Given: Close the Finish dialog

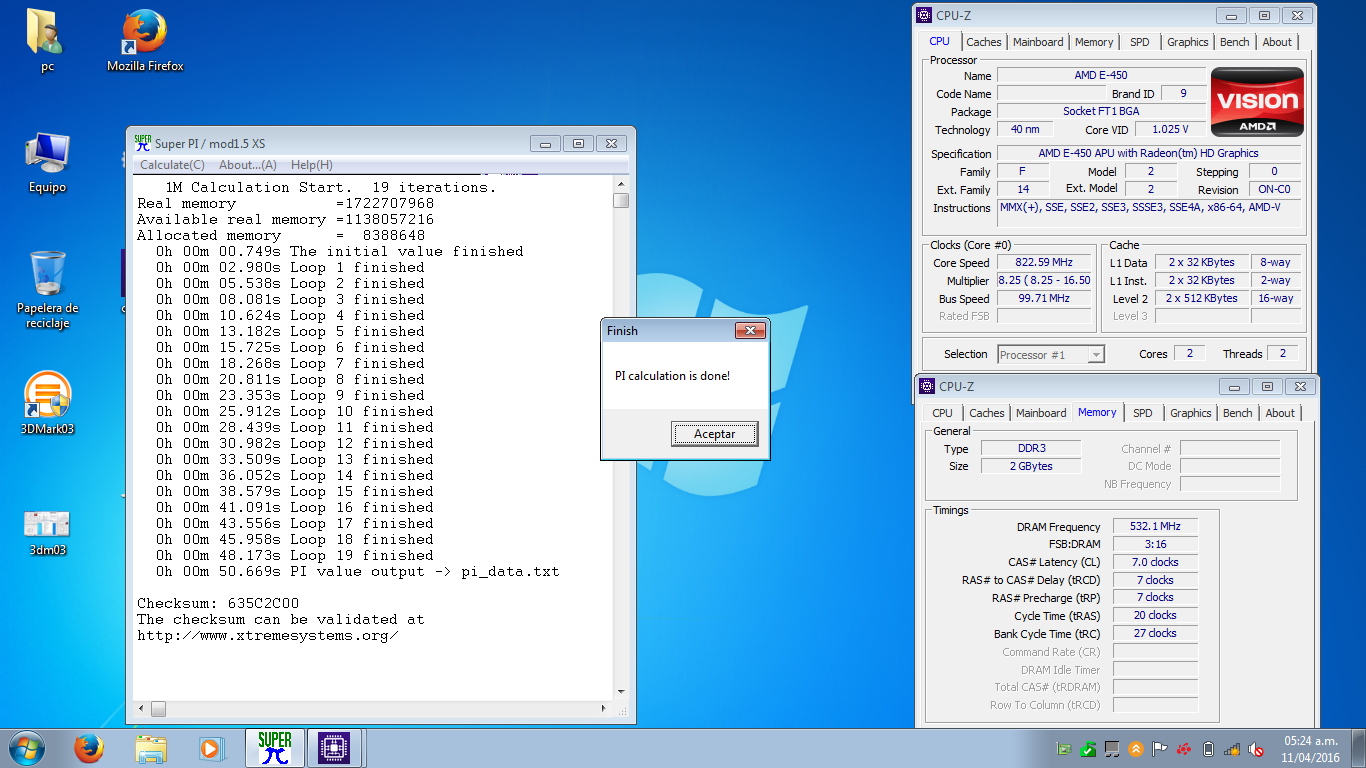Looking at the screenshot, I should click(x=750, y=331).
